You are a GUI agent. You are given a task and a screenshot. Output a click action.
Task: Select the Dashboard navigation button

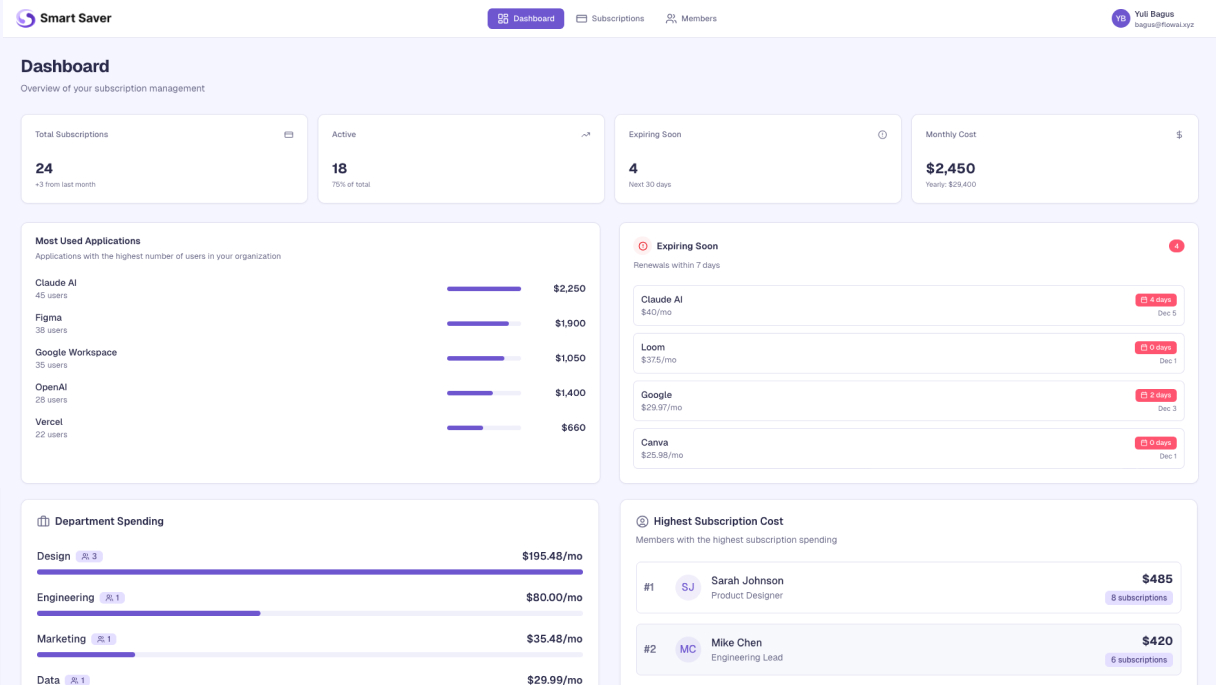[x=525, y=18]
